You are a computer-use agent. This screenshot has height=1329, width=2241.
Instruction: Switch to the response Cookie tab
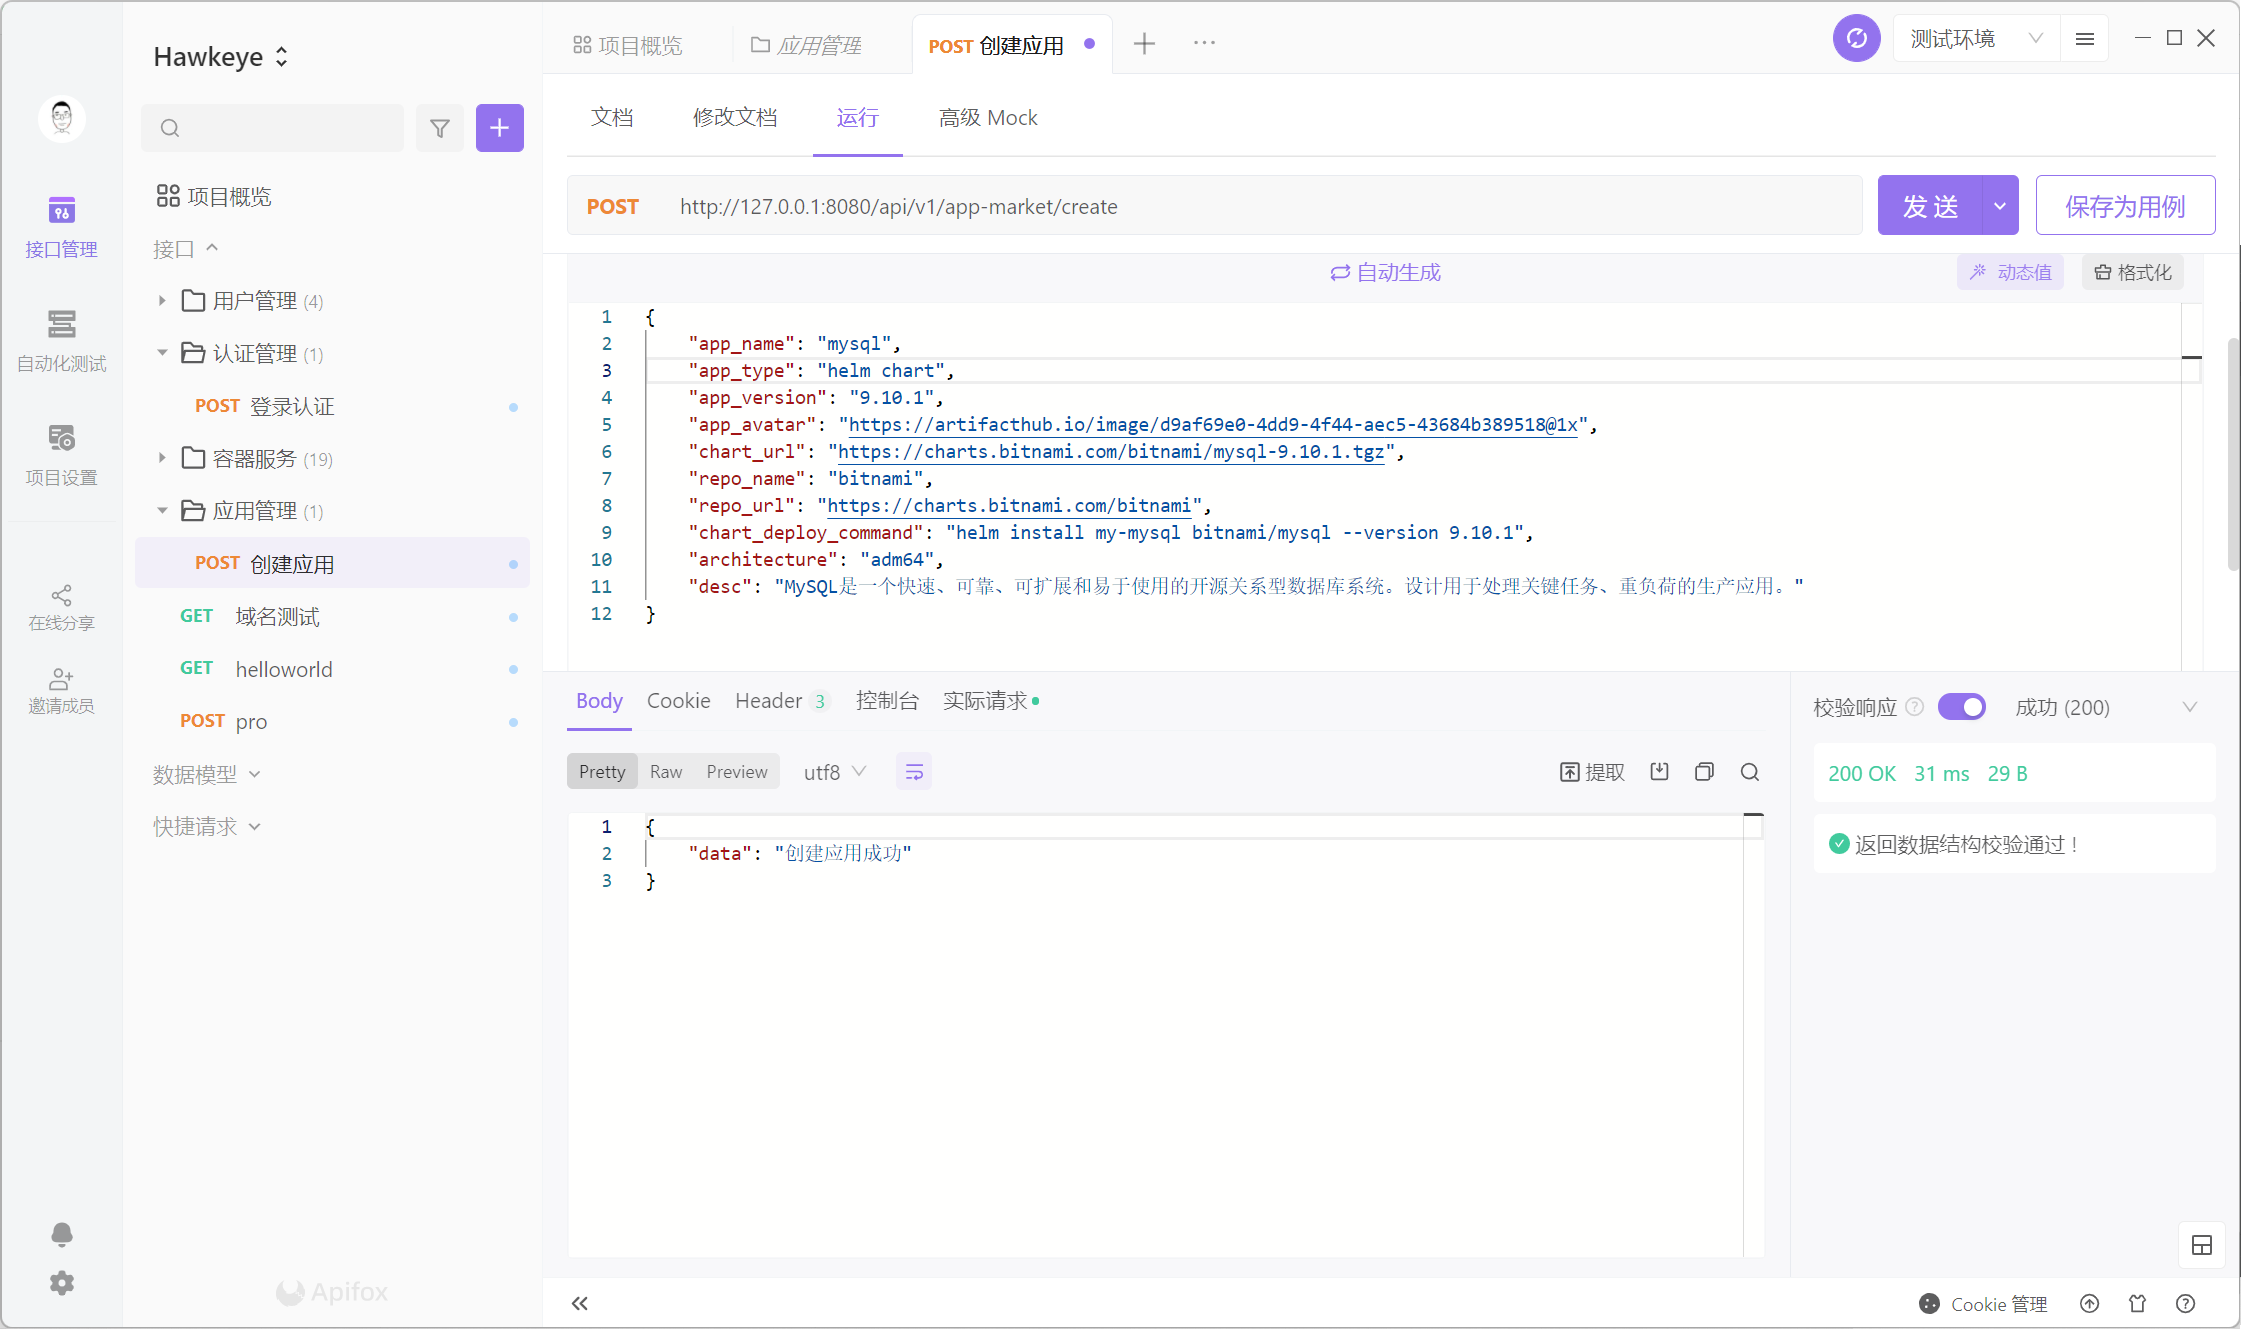tap(679, 701)
